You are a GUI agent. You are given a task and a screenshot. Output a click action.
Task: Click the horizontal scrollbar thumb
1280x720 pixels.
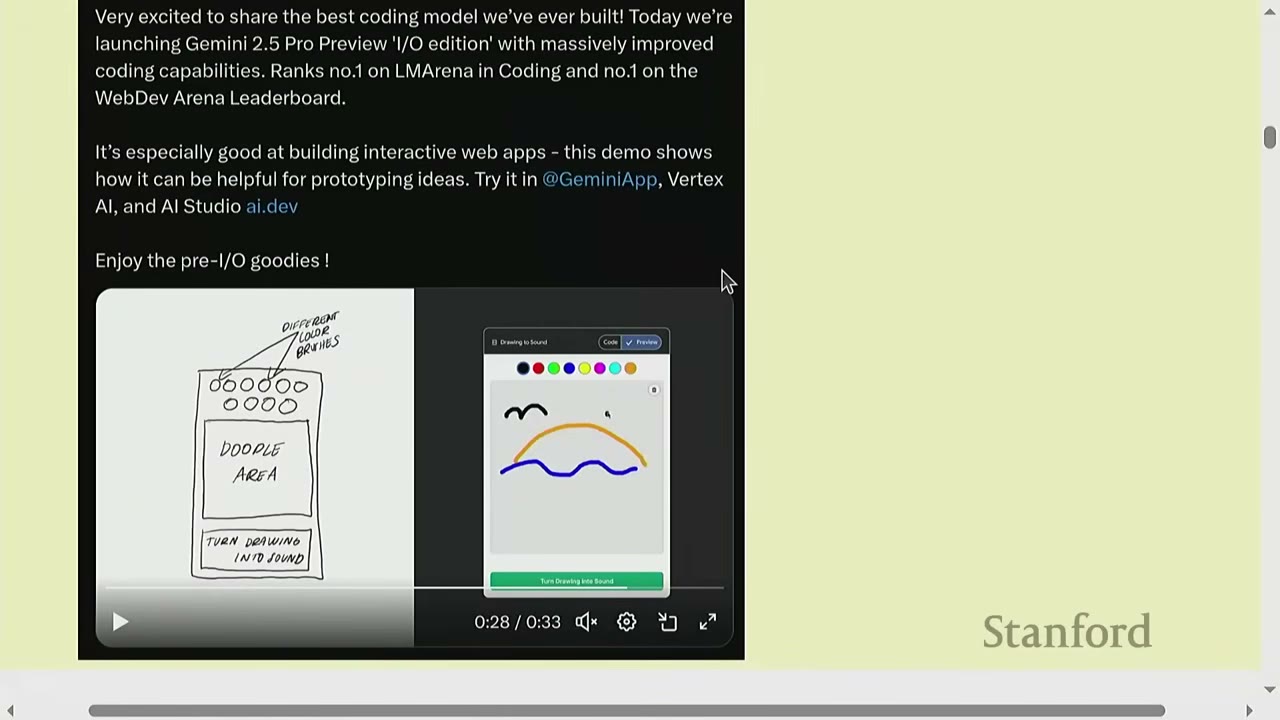point(626,710)
